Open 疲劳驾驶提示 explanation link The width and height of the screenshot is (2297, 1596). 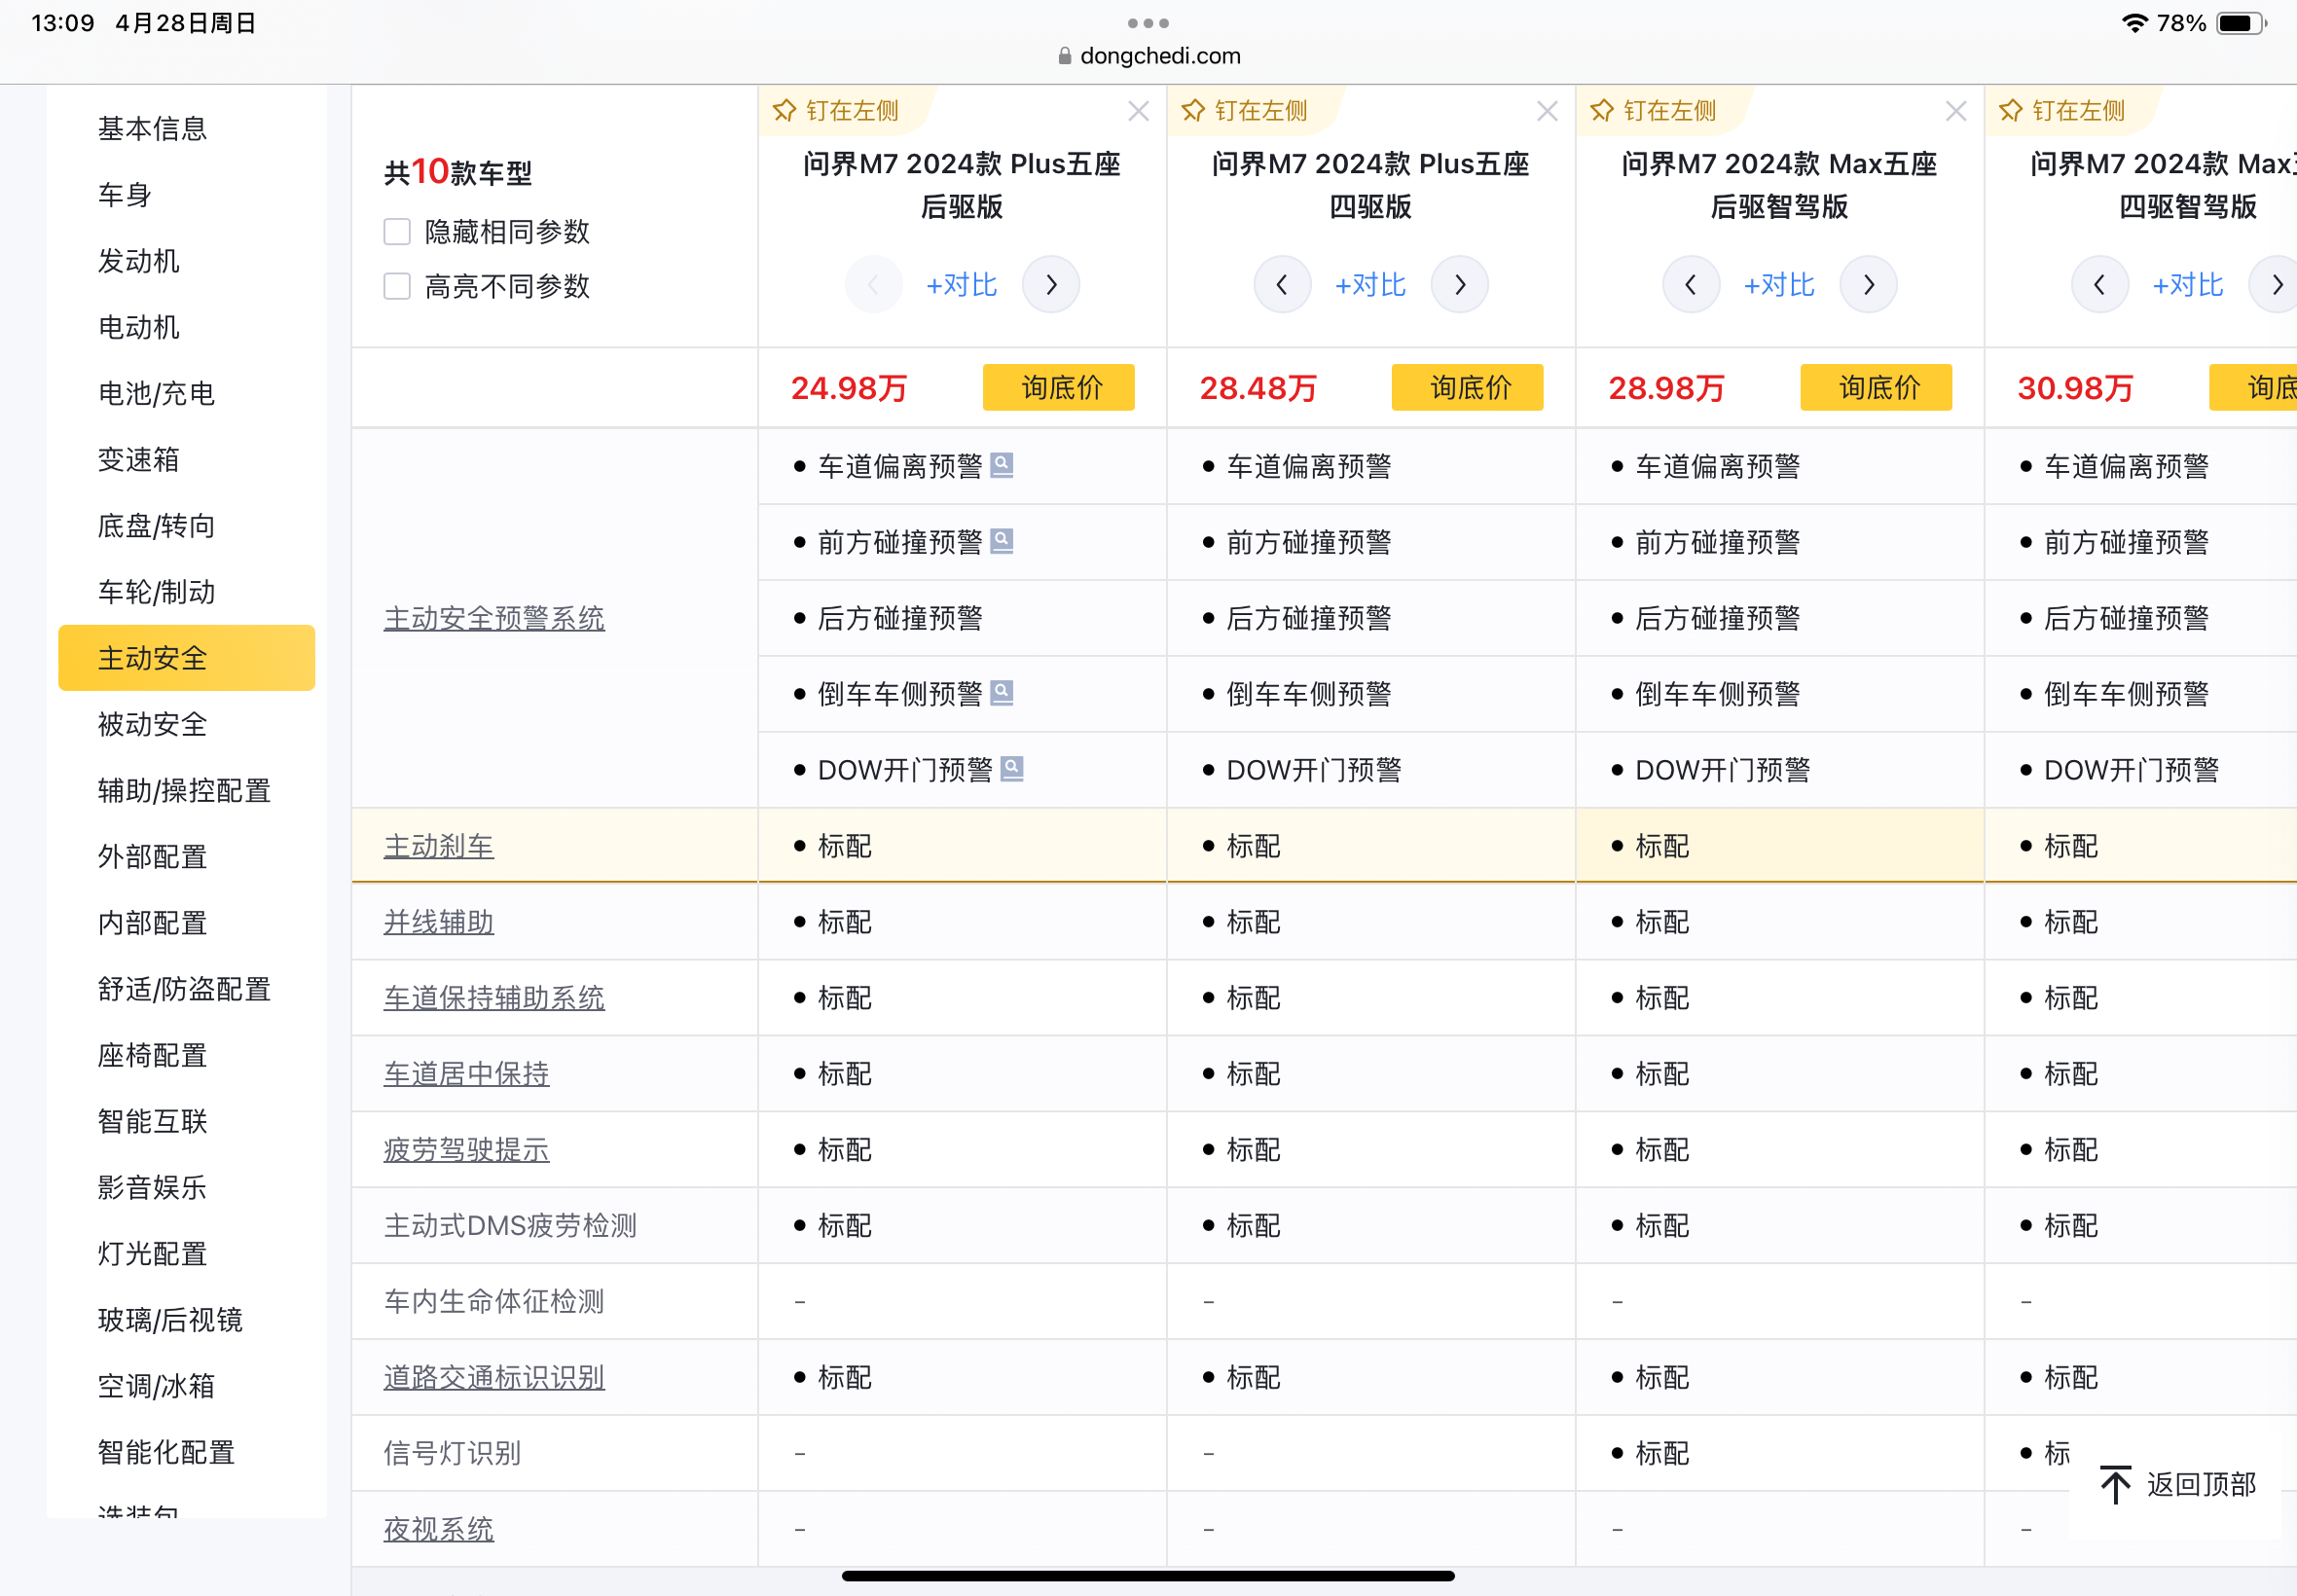tap(467, 1150)
